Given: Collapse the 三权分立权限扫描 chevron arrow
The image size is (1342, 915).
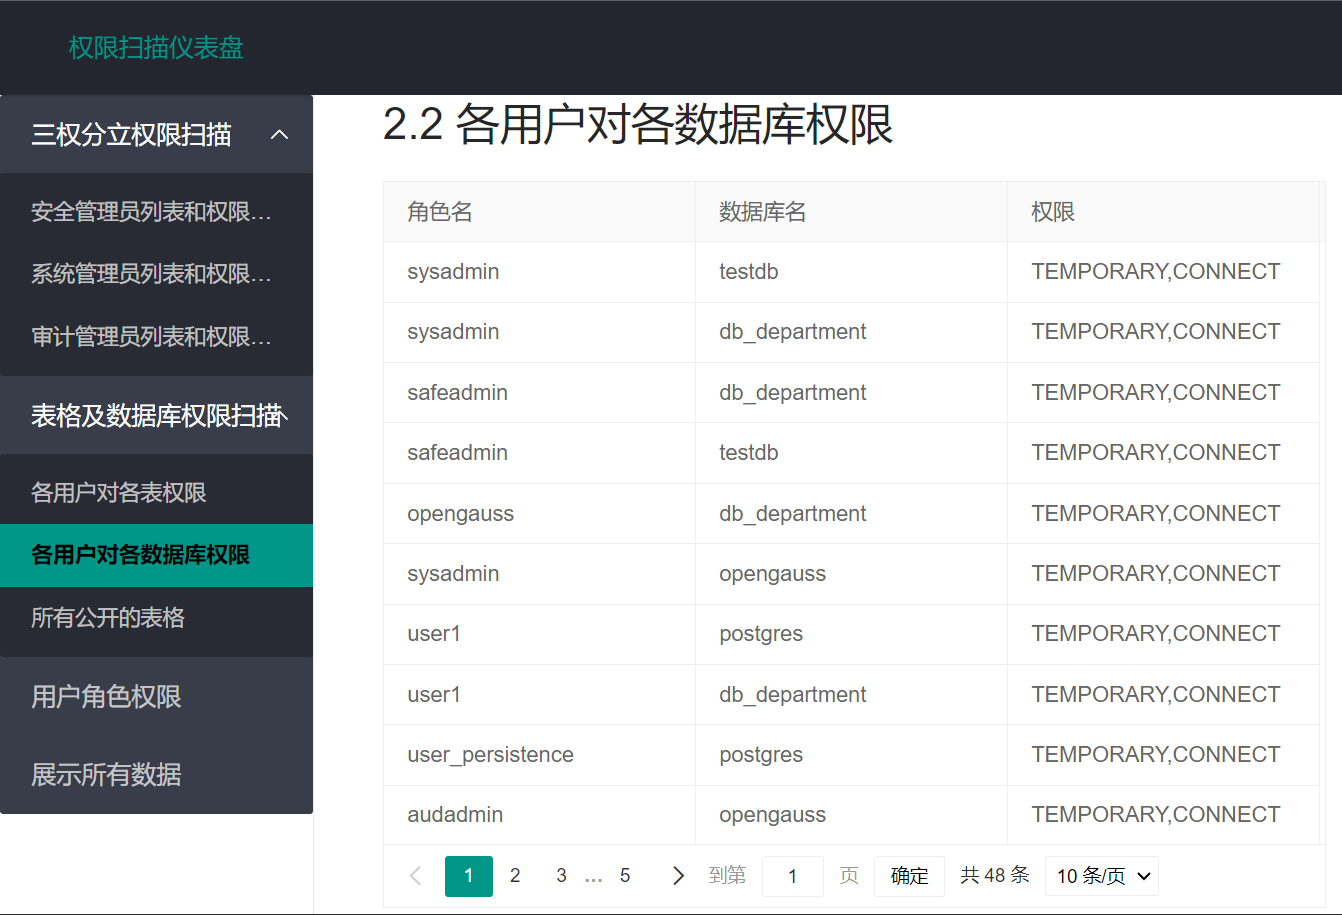Looking at the screenshot, I should pos(280,134).
